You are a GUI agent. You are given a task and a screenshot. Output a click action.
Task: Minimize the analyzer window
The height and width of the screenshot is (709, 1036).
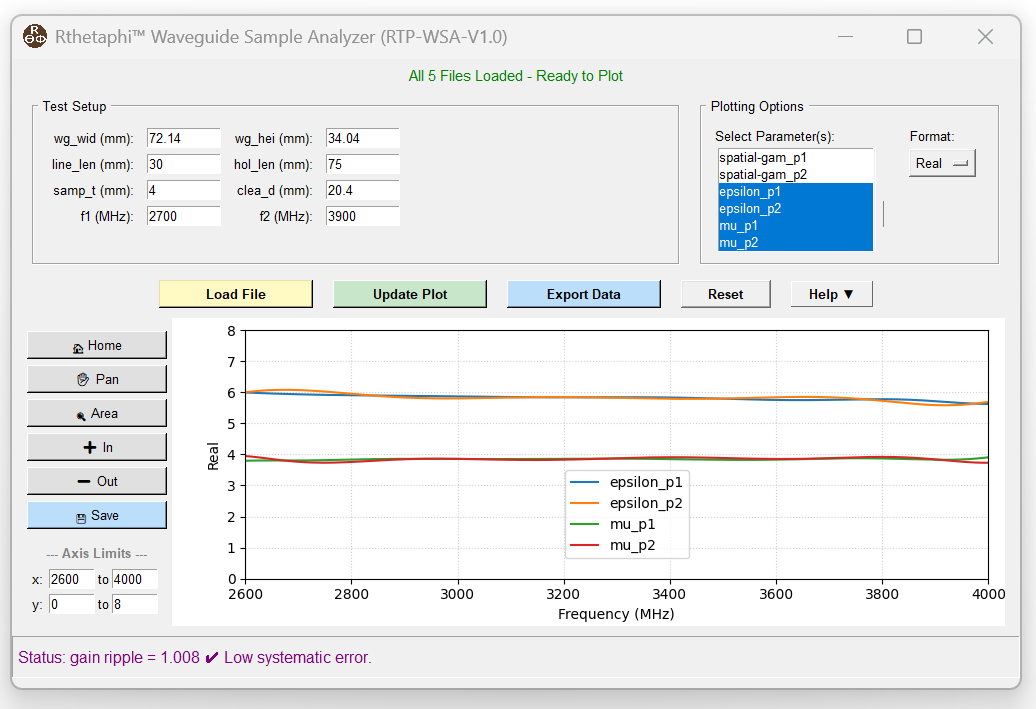point(846,36)
